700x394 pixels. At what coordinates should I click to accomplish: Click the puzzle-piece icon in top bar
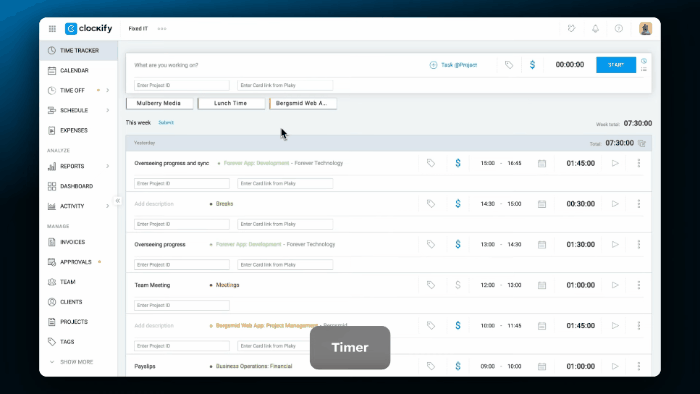[x=571, y=29]
